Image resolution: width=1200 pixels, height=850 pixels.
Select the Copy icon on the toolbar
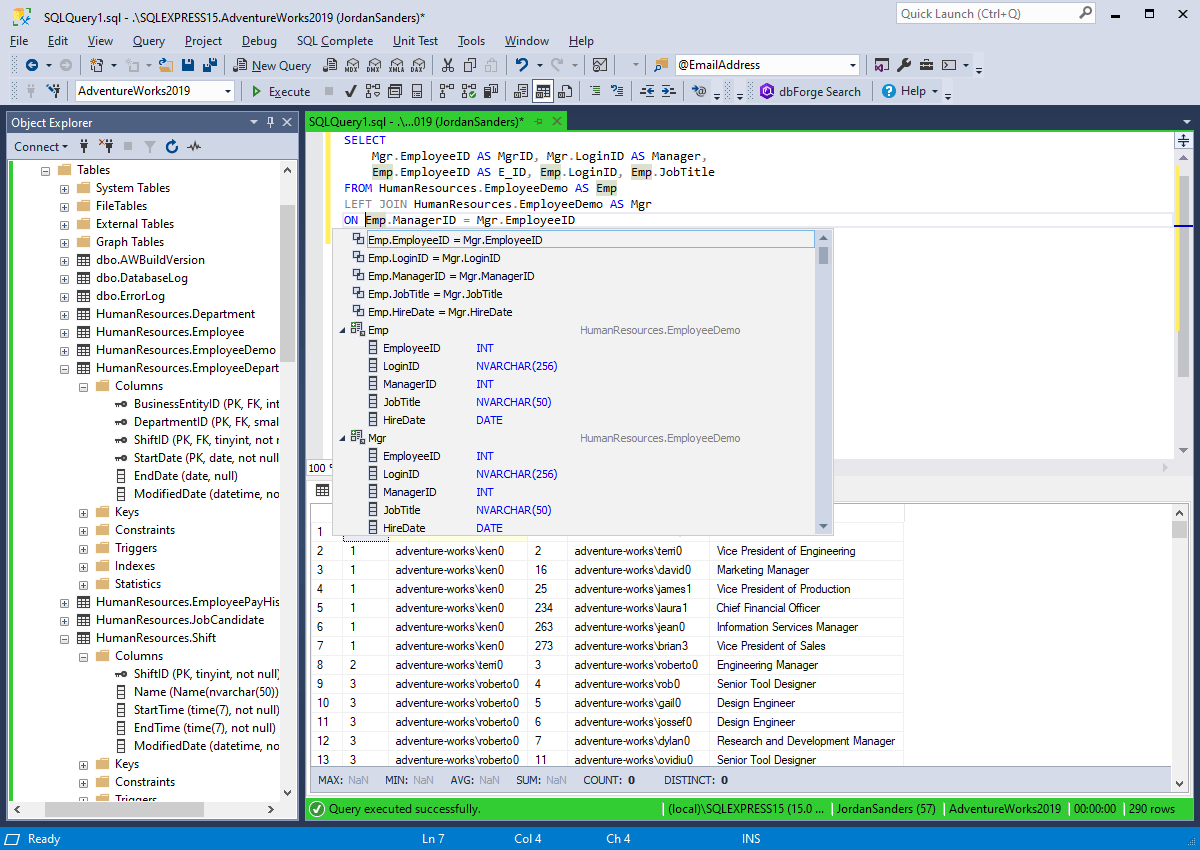[x=468, y=64]
